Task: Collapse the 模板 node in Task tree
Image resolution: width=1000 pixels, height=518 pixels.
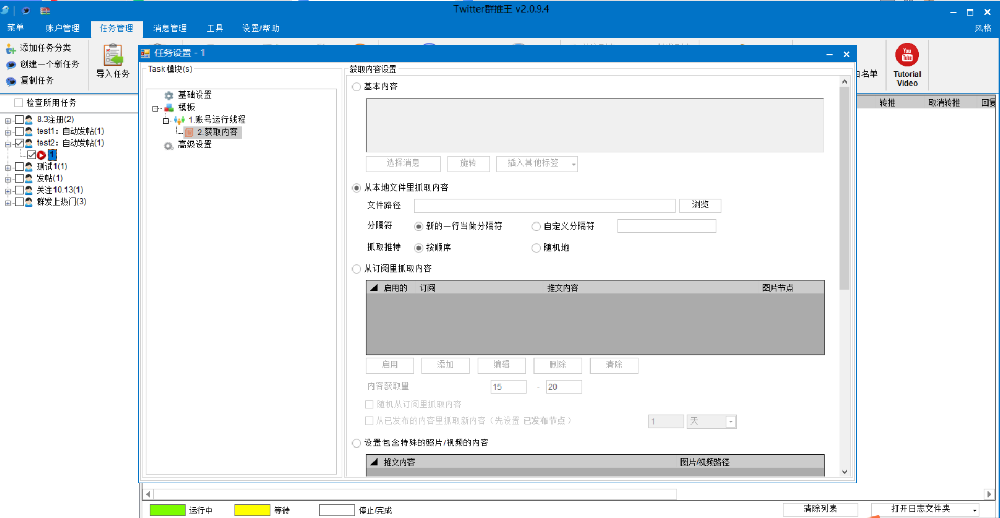Action: click(x=155, y=108)
